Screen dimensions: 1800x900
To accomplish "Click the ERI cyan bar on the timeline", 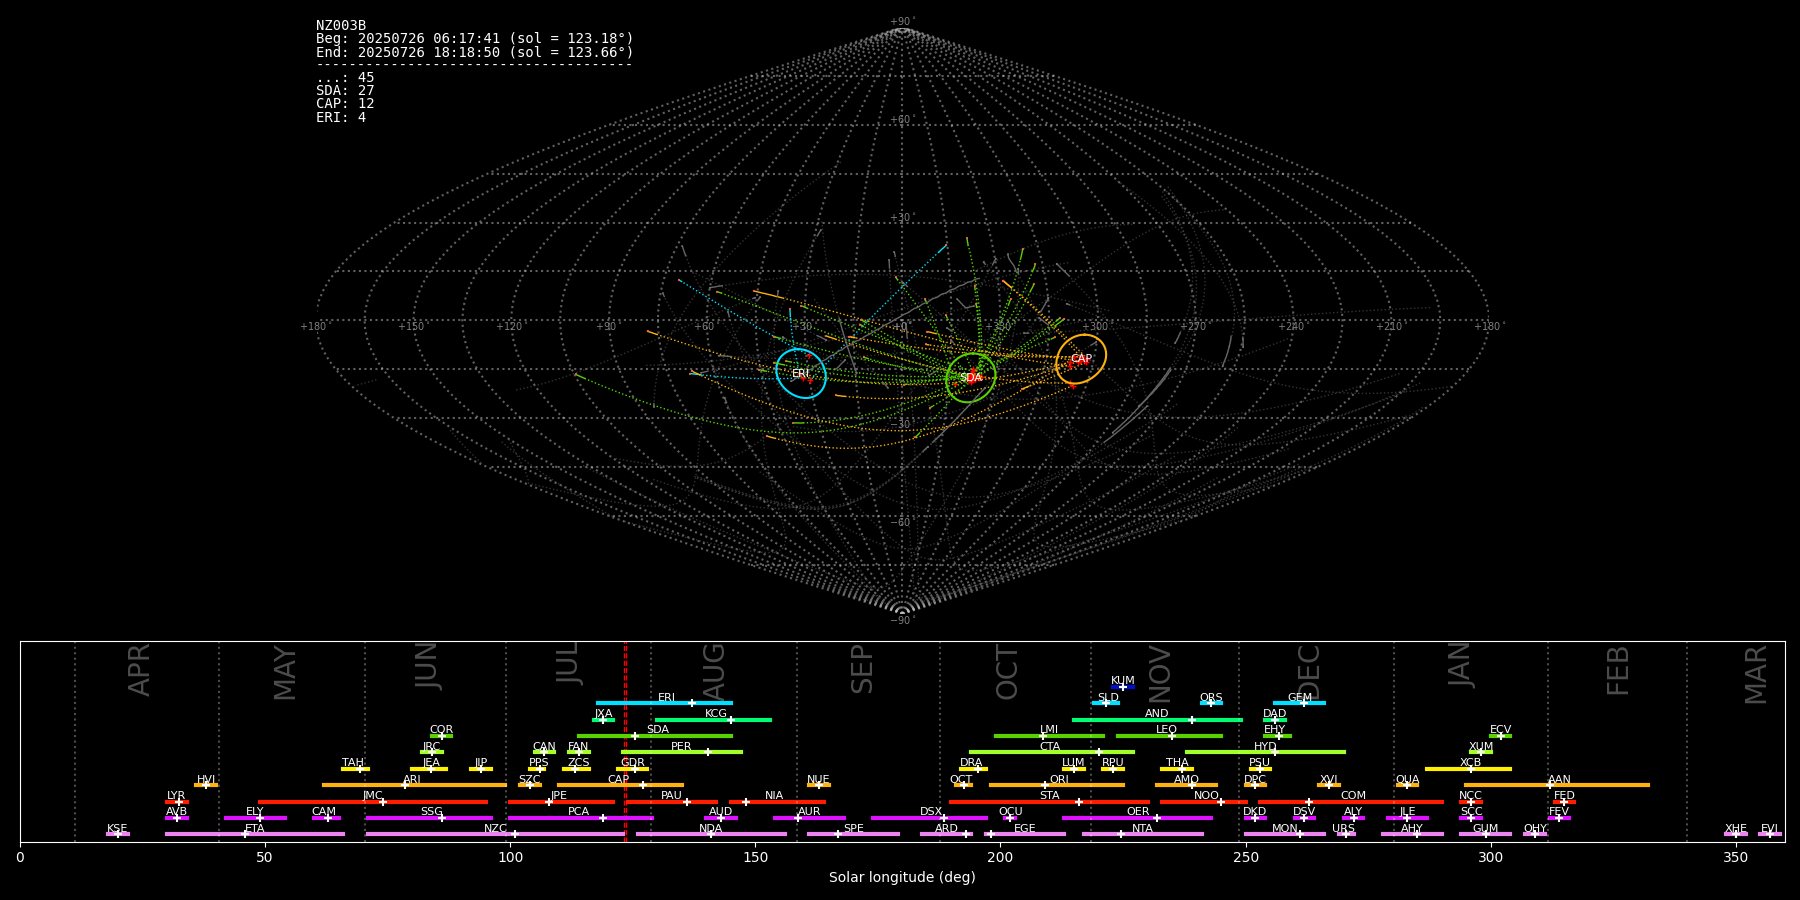I will click(x=664, y=703).
